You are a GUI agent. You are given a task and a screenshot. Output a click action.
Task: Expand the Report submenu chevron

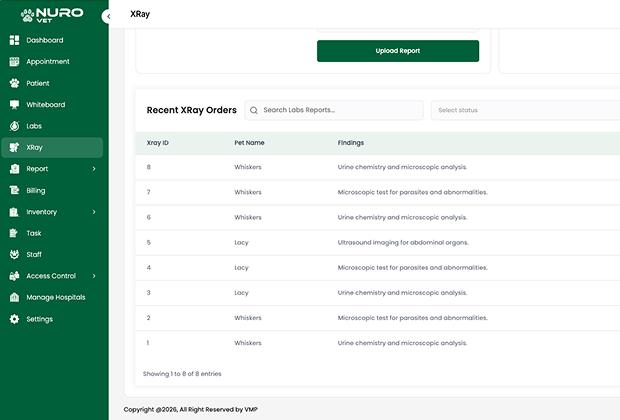click(94, 169)
